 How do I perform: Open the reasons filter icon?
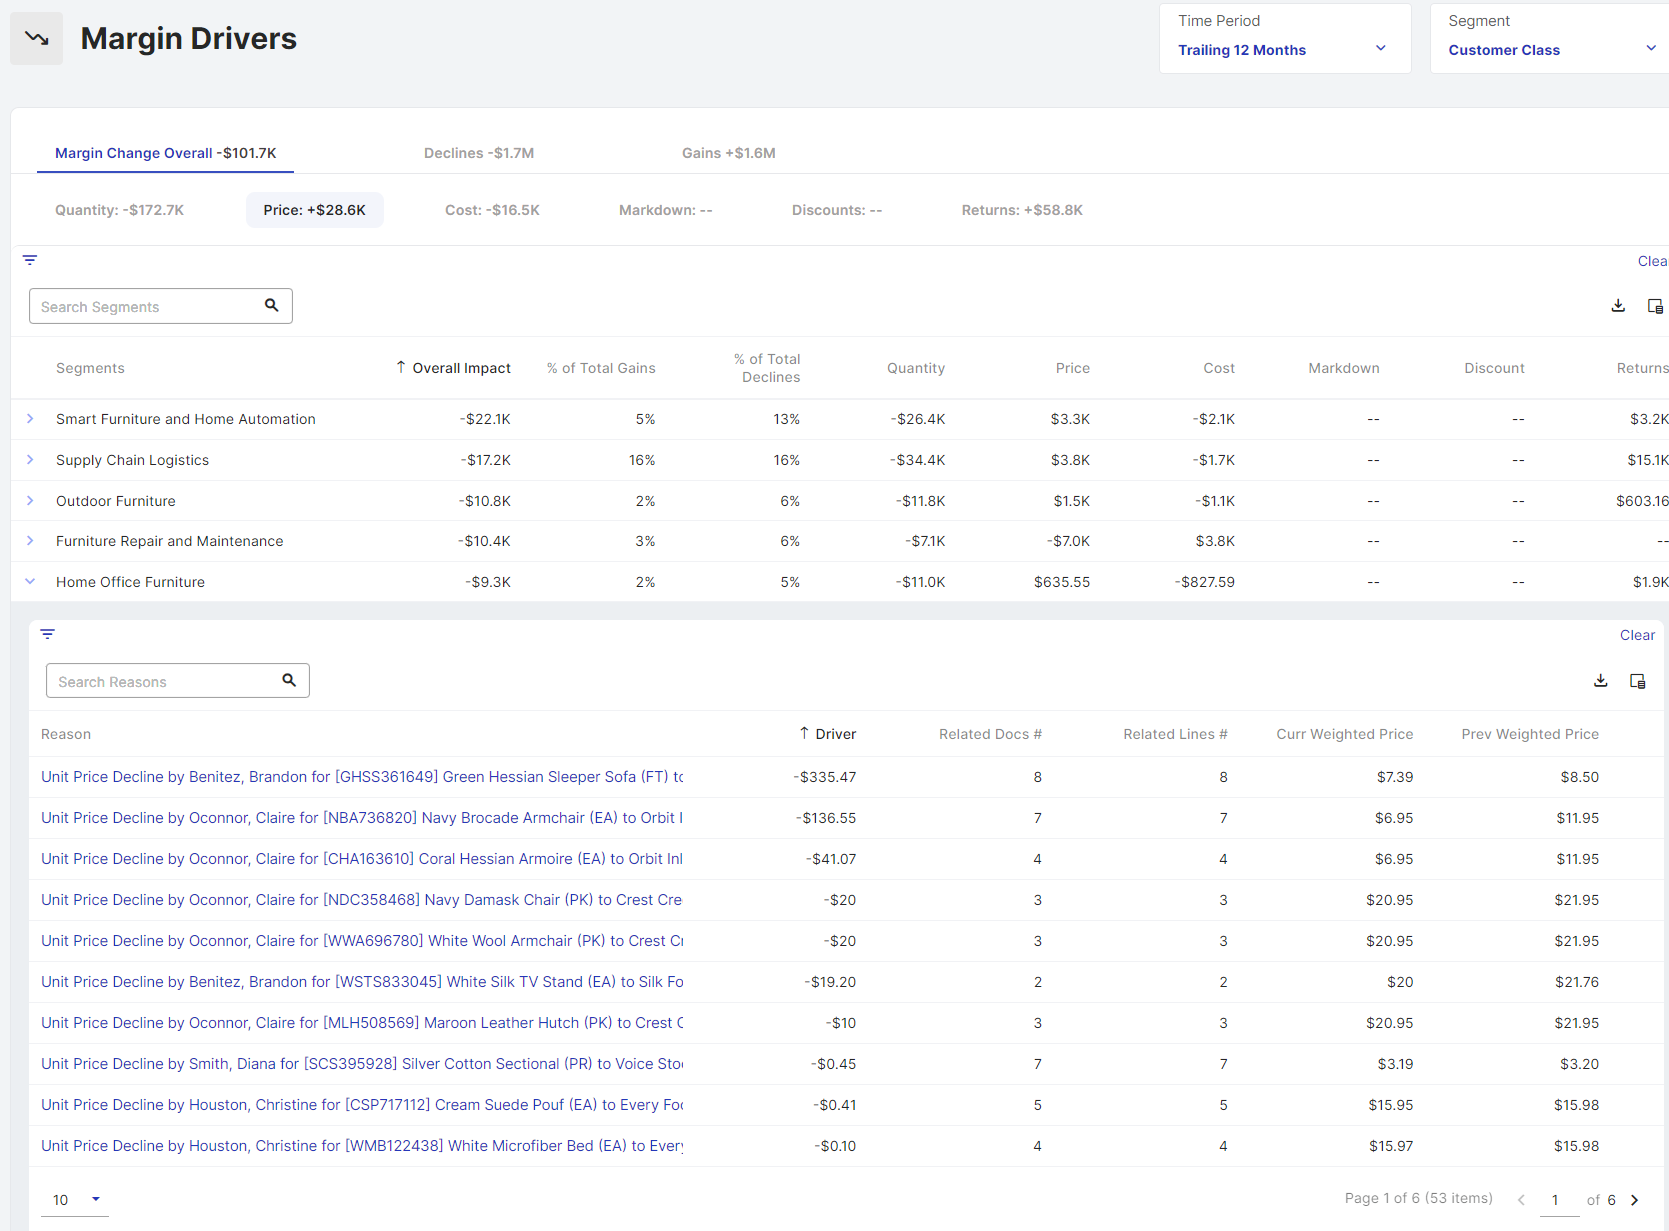pos(47,634)
